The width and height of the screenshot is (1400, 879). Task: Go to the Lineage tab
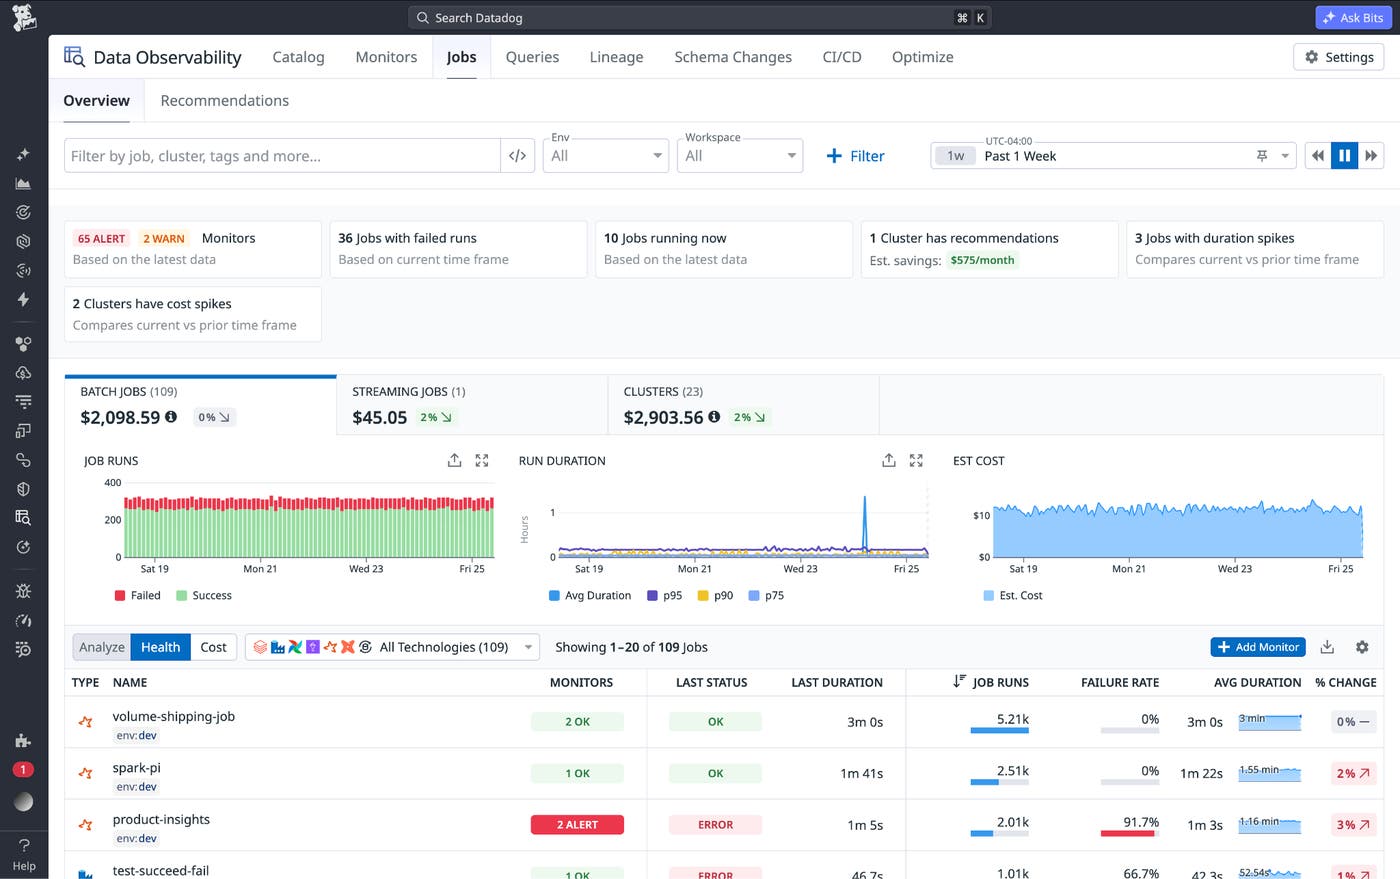[616, 57]
